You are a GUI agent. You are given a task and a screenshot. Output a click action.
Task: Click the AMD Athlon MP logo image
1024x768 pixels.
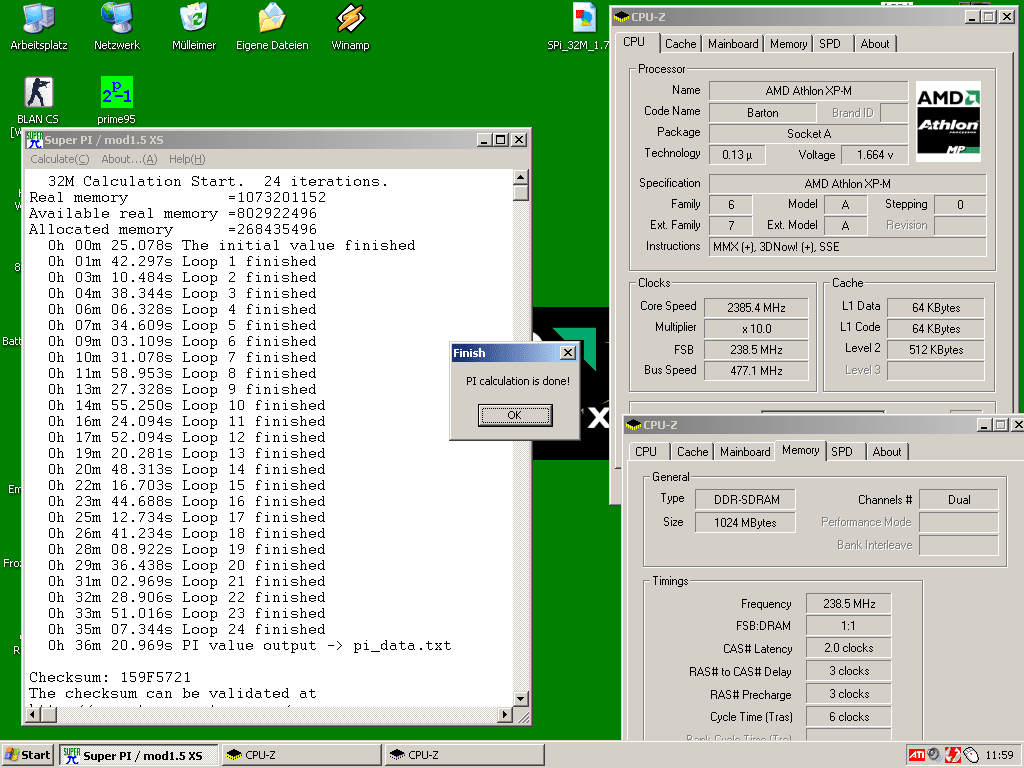(948, 121)
